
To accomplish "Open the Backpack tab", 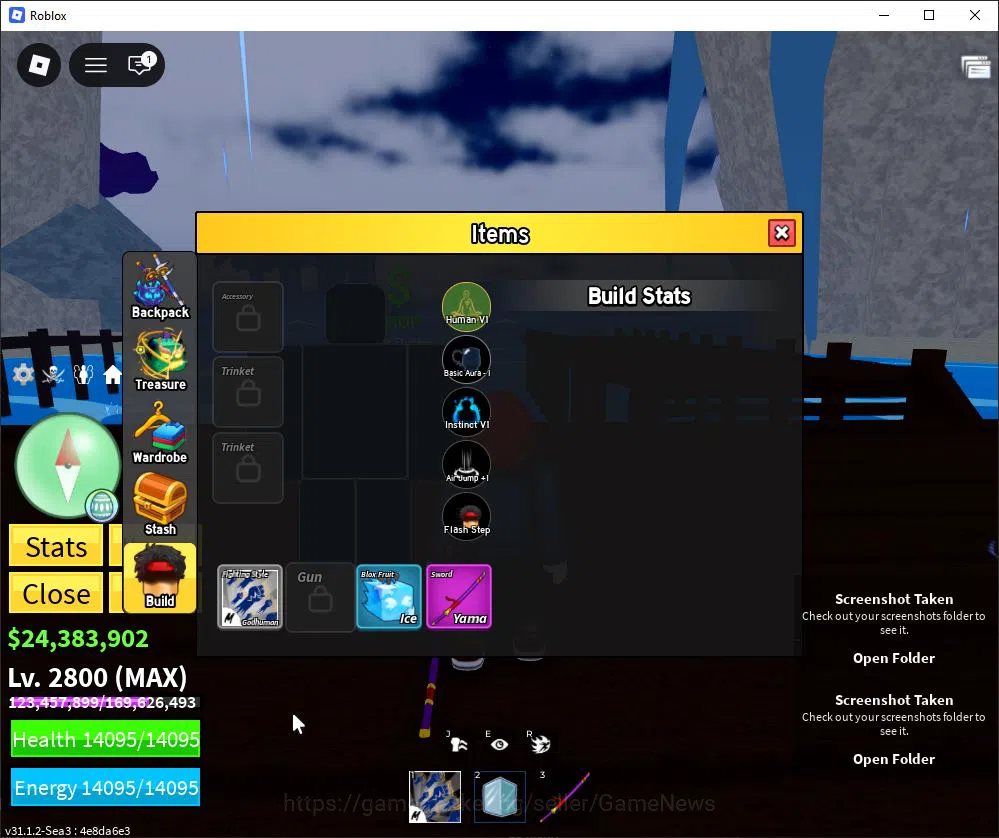I will (160, 287).
